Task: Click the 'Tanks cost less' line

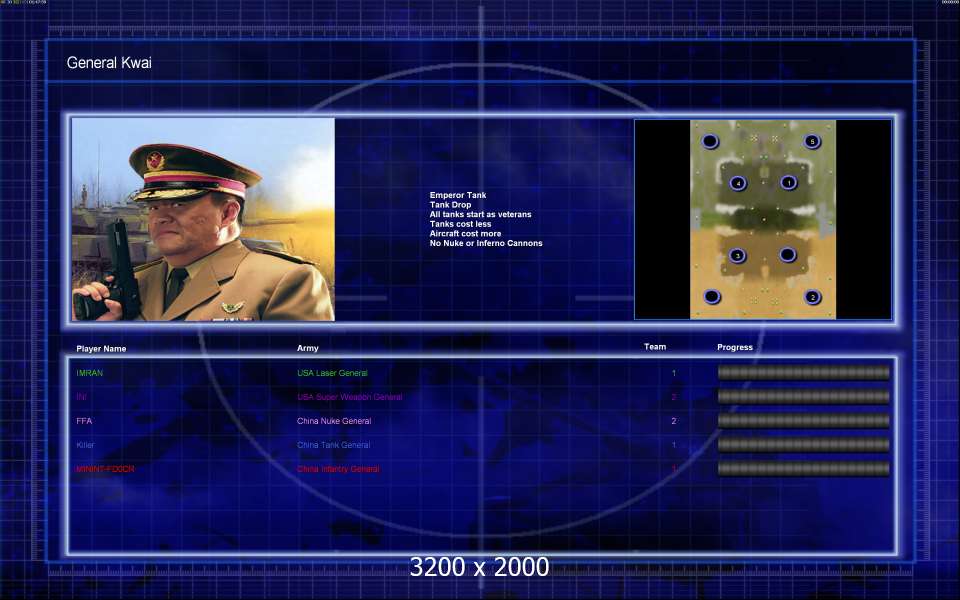Action: click(x=460, y=224)
